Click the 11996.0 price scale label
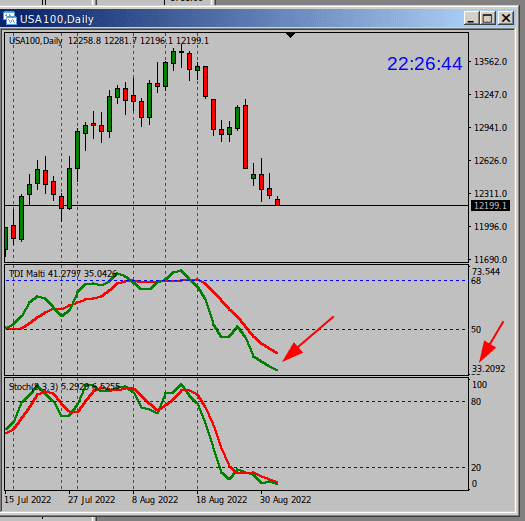This screenshot has width=525, height=521. coord(490,227)
